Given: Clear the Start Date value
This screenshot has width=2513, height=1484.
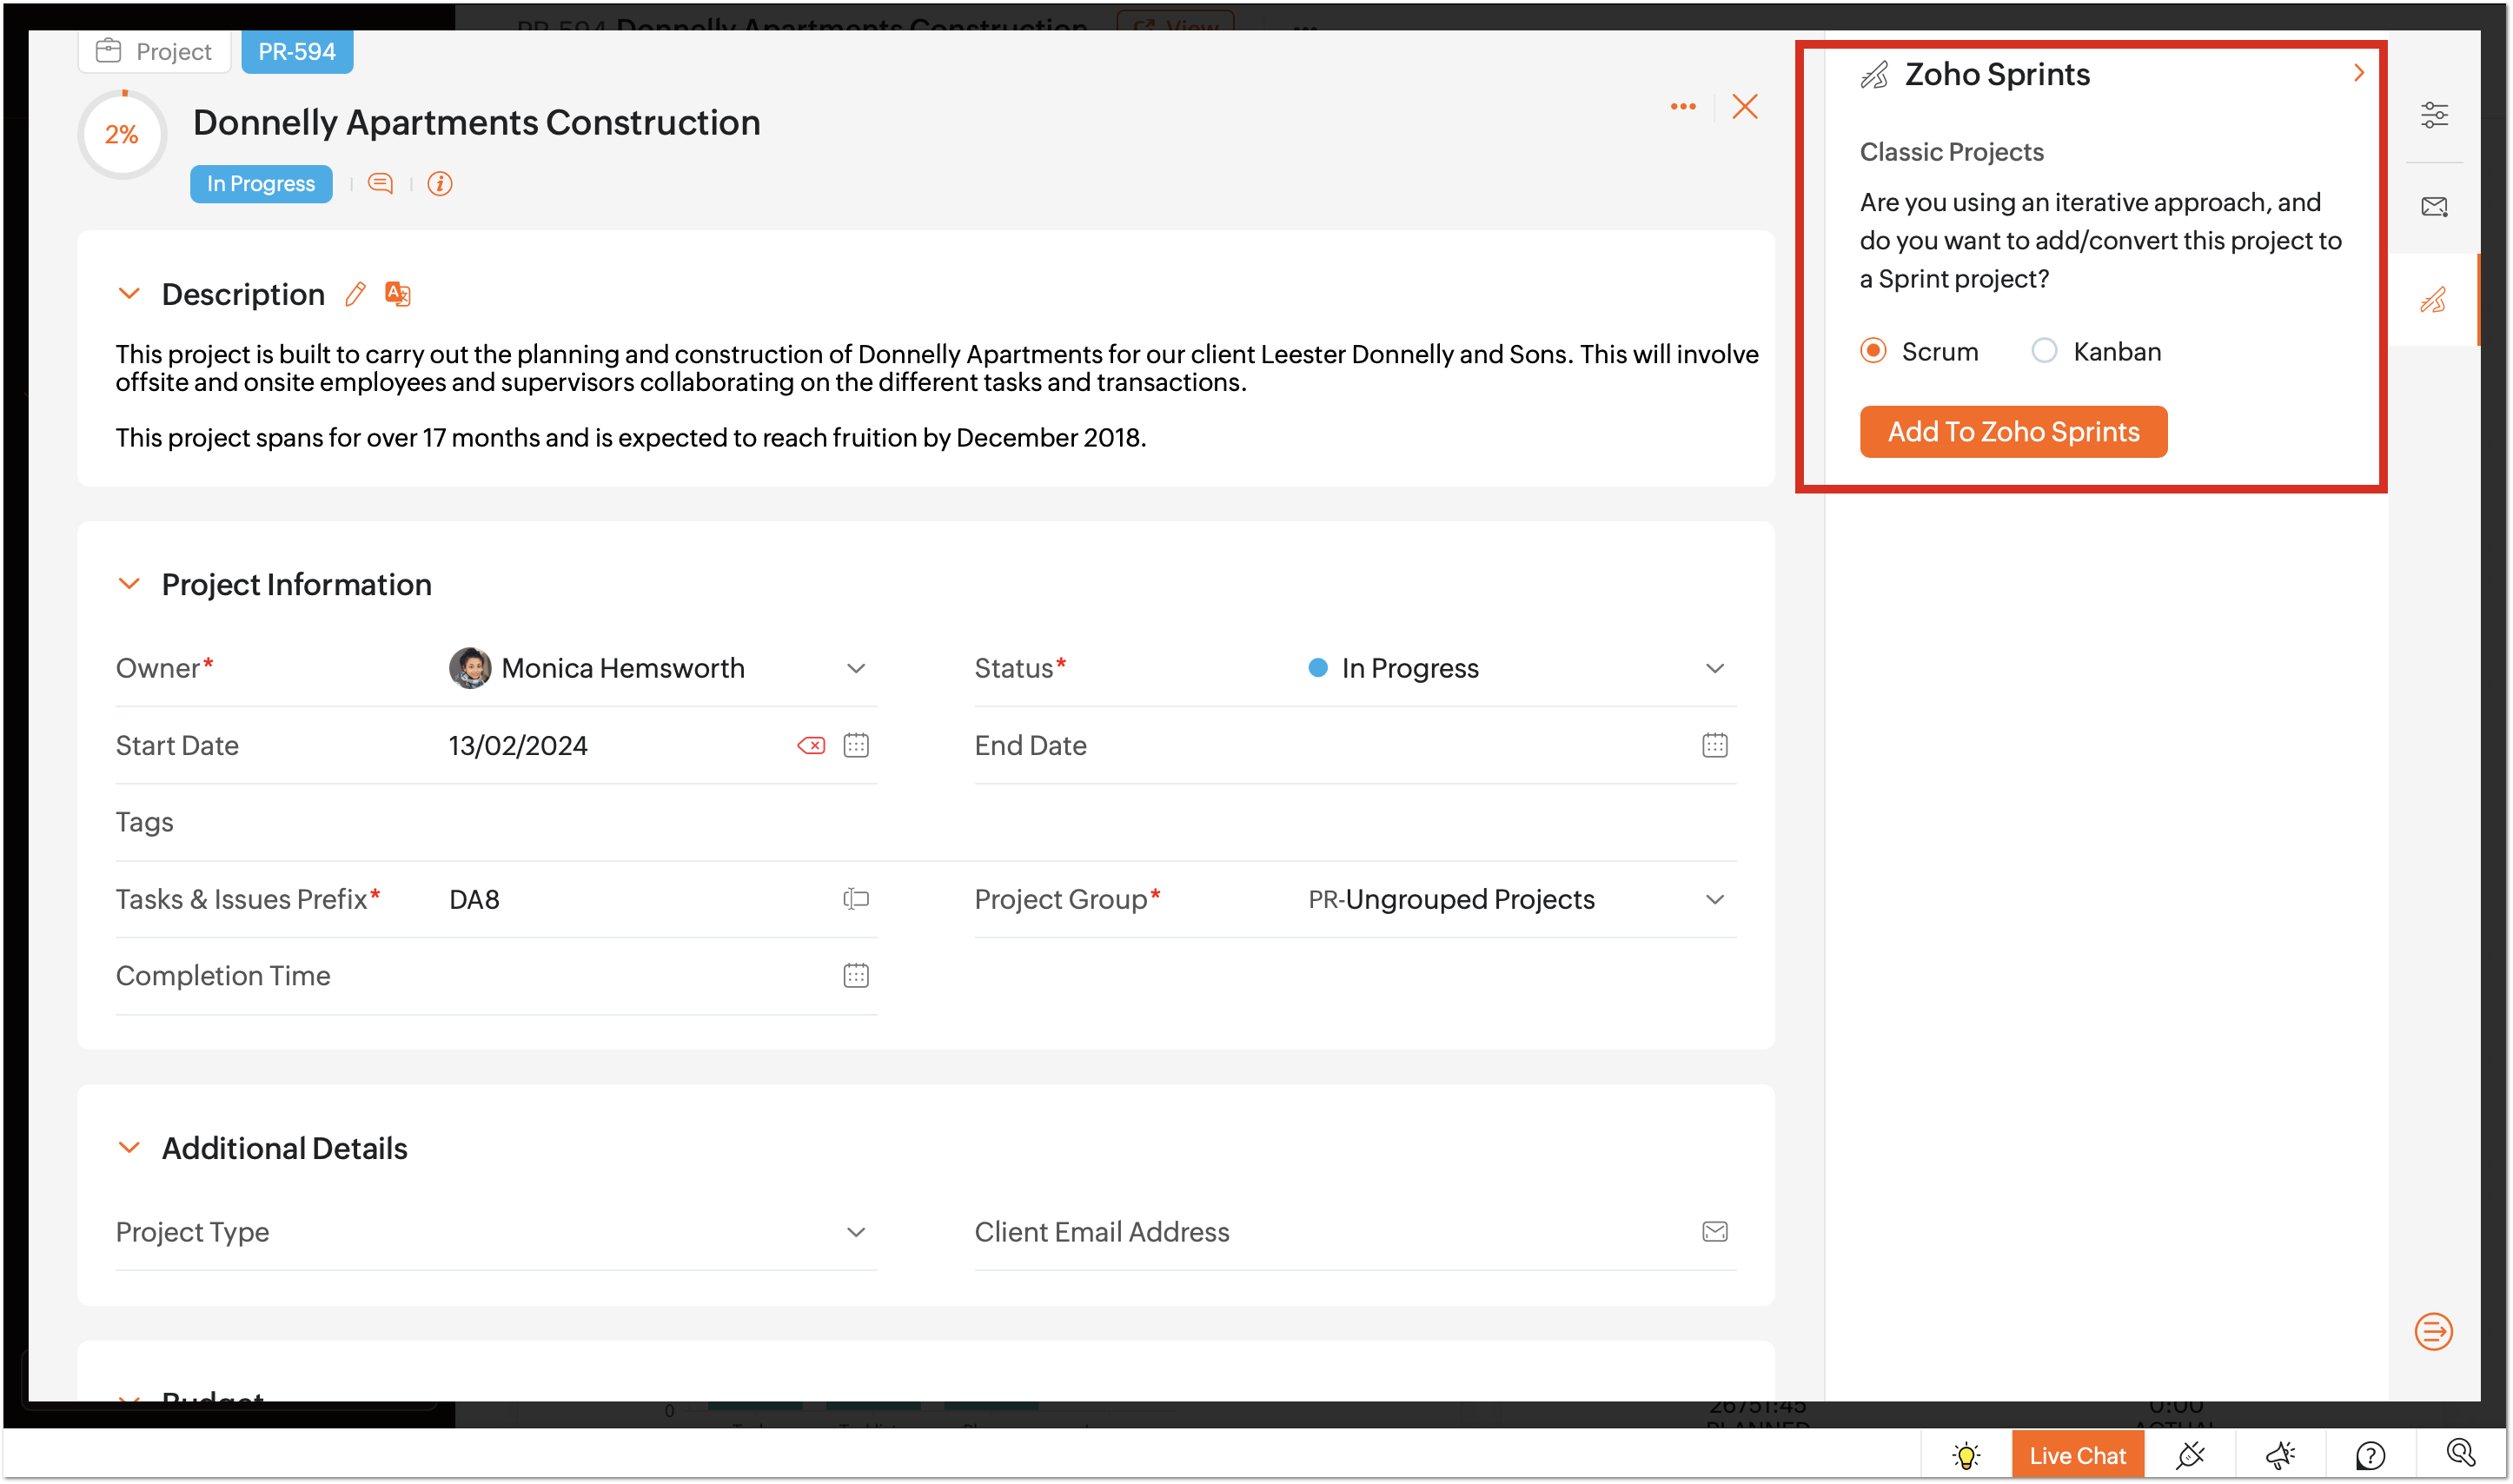Looking at the screenshot, I should click(811, 746).
